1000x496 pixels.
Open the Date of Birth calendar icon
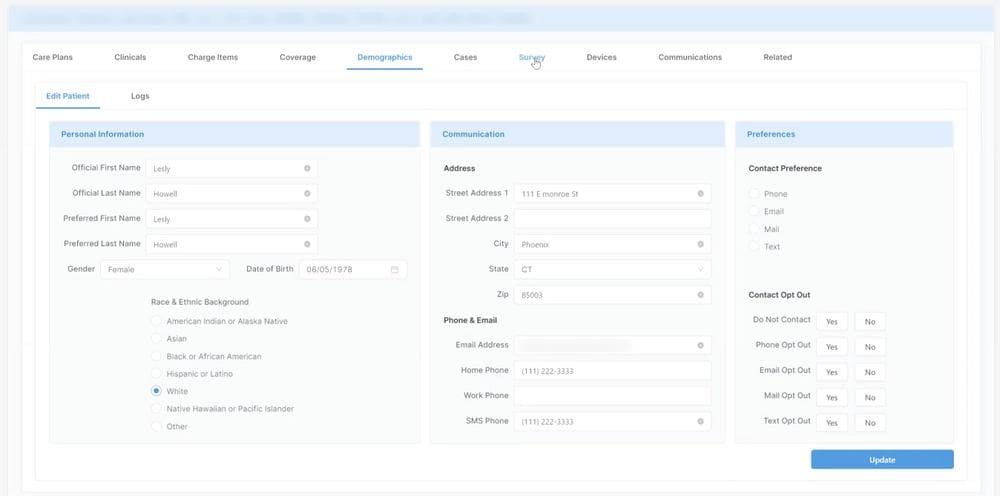(395, 269)
